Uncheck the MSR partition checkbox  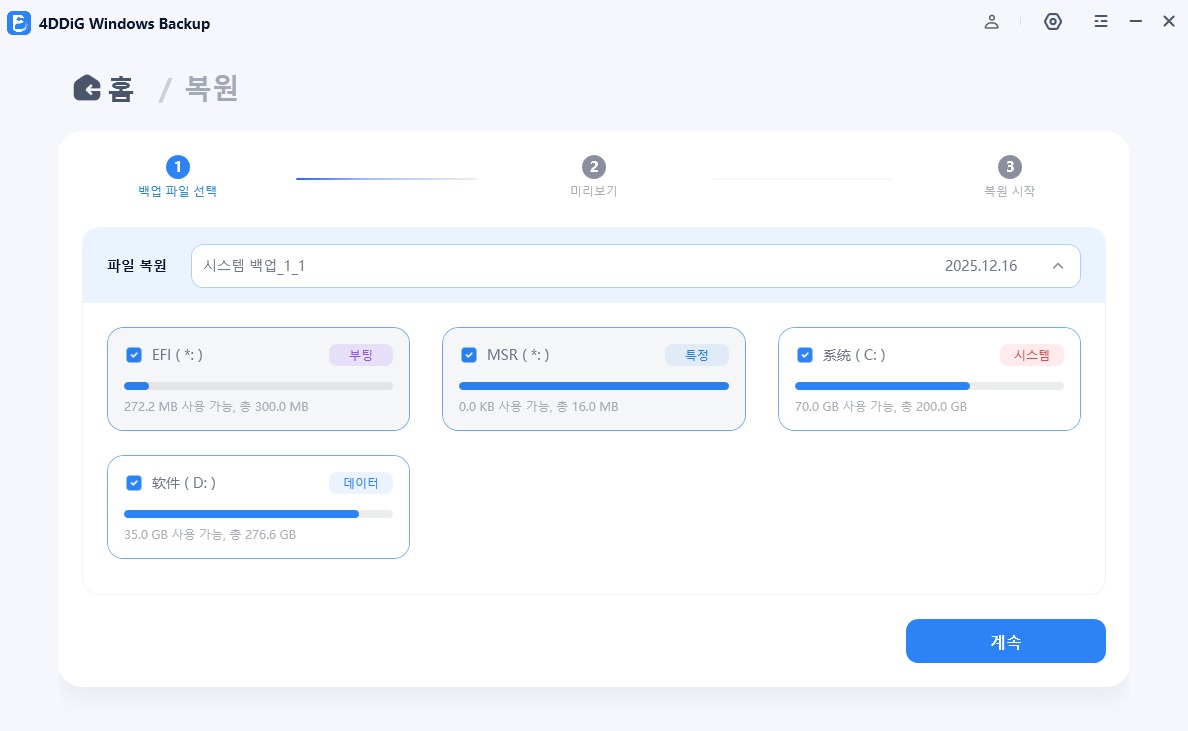point(469,355)
